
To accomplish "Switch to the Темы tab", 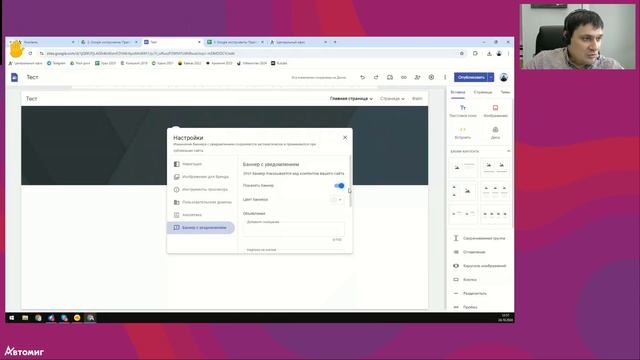I will click(x=505, y=93).
